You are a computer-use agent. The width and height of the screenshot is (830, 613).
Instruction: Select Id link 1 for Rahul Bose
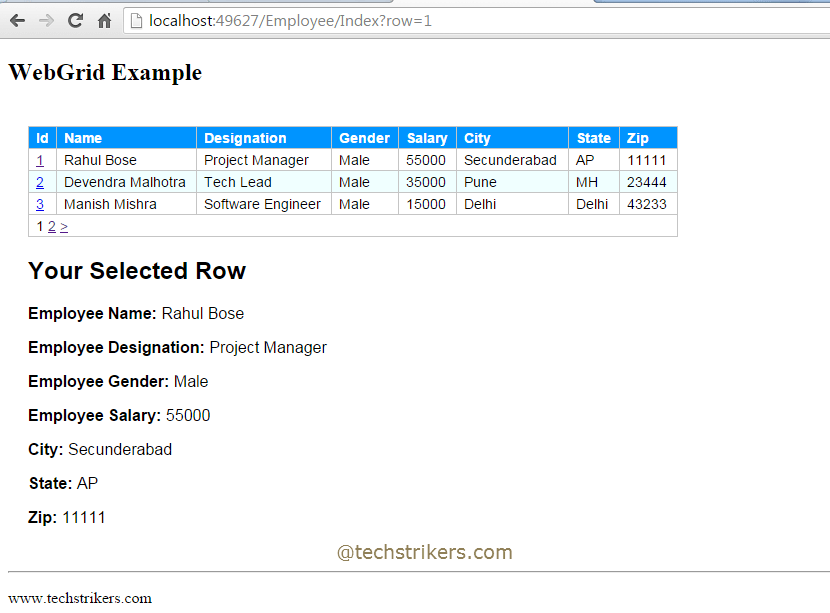coord(40,160)
